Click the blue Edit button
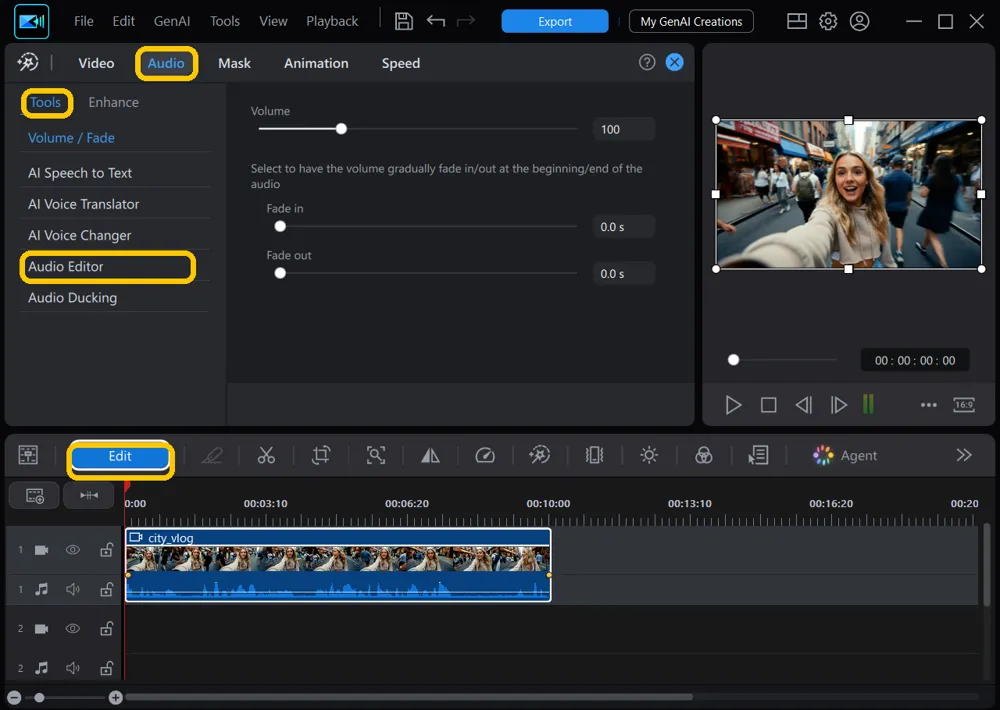Screen dimensions: 1000x710 pyautogui.click(x=120, y=456)
